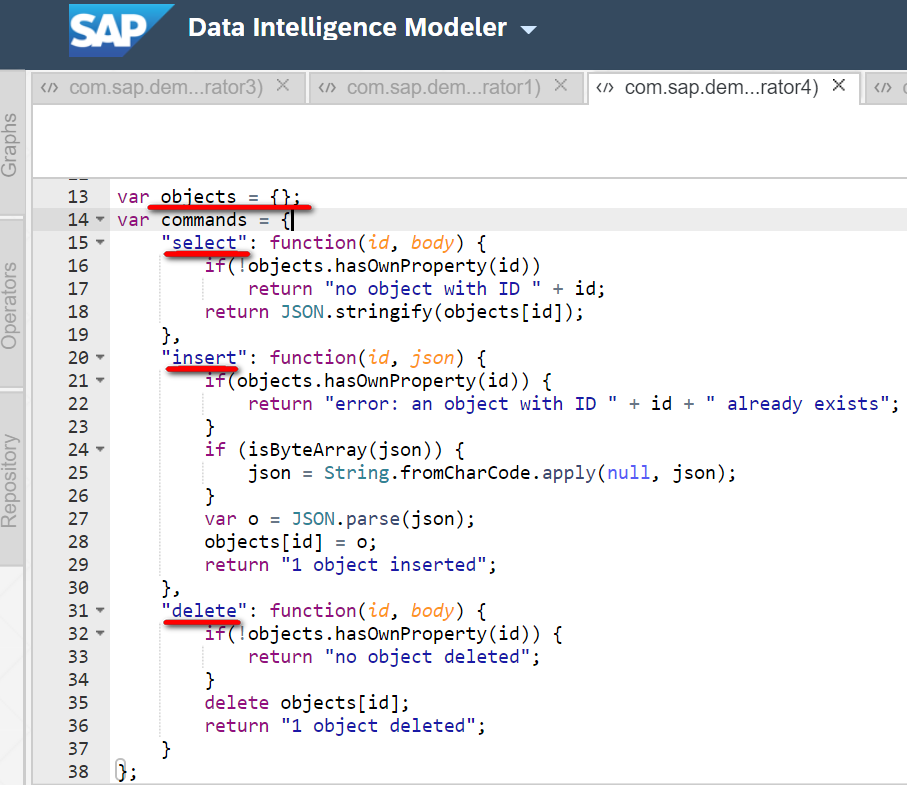907x785 pixels.
Task: Fold the insert function at line 20
Action: point(100,358)
